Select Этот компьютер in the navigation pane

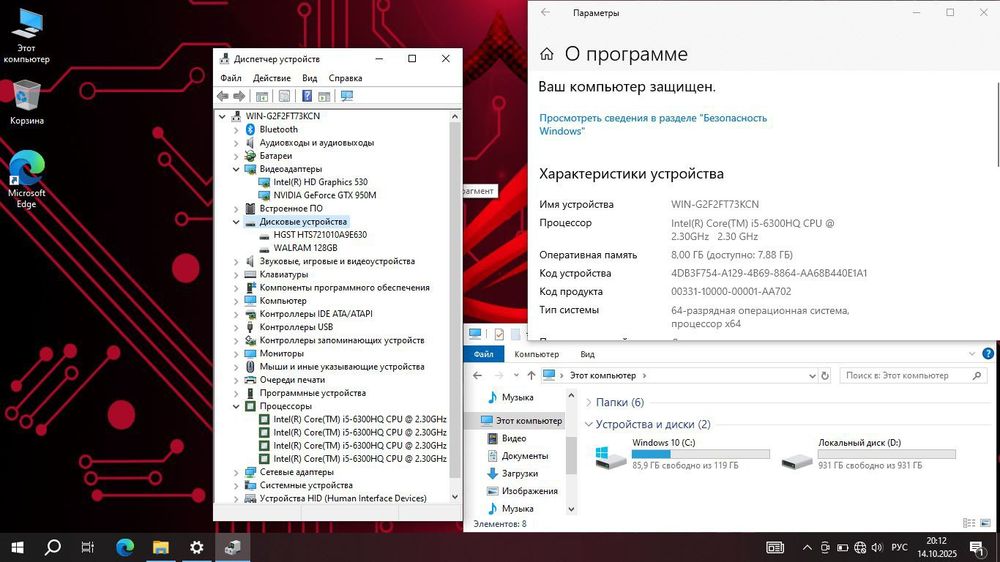click(522, 420)
